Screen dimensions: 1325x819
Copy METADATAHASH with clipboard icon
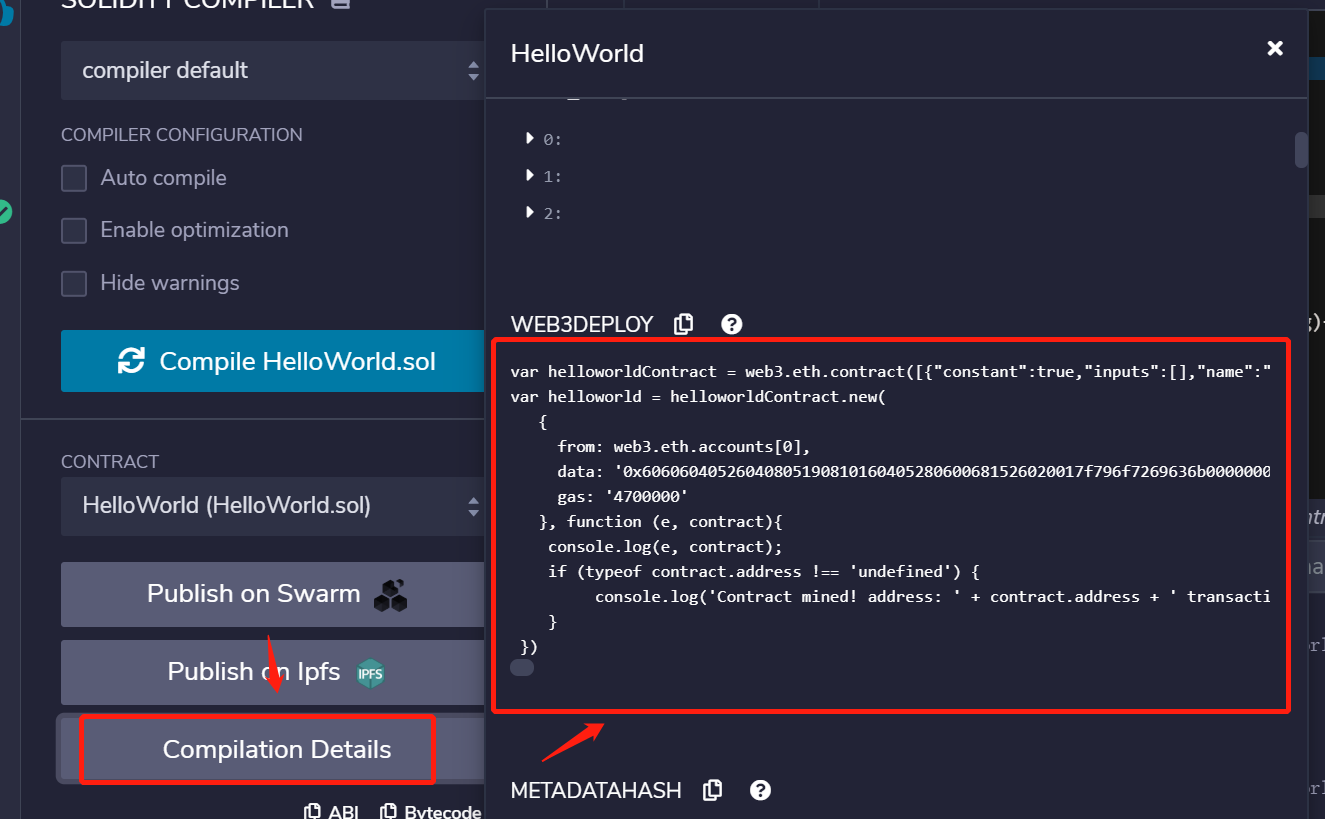(x=712, y=790)
